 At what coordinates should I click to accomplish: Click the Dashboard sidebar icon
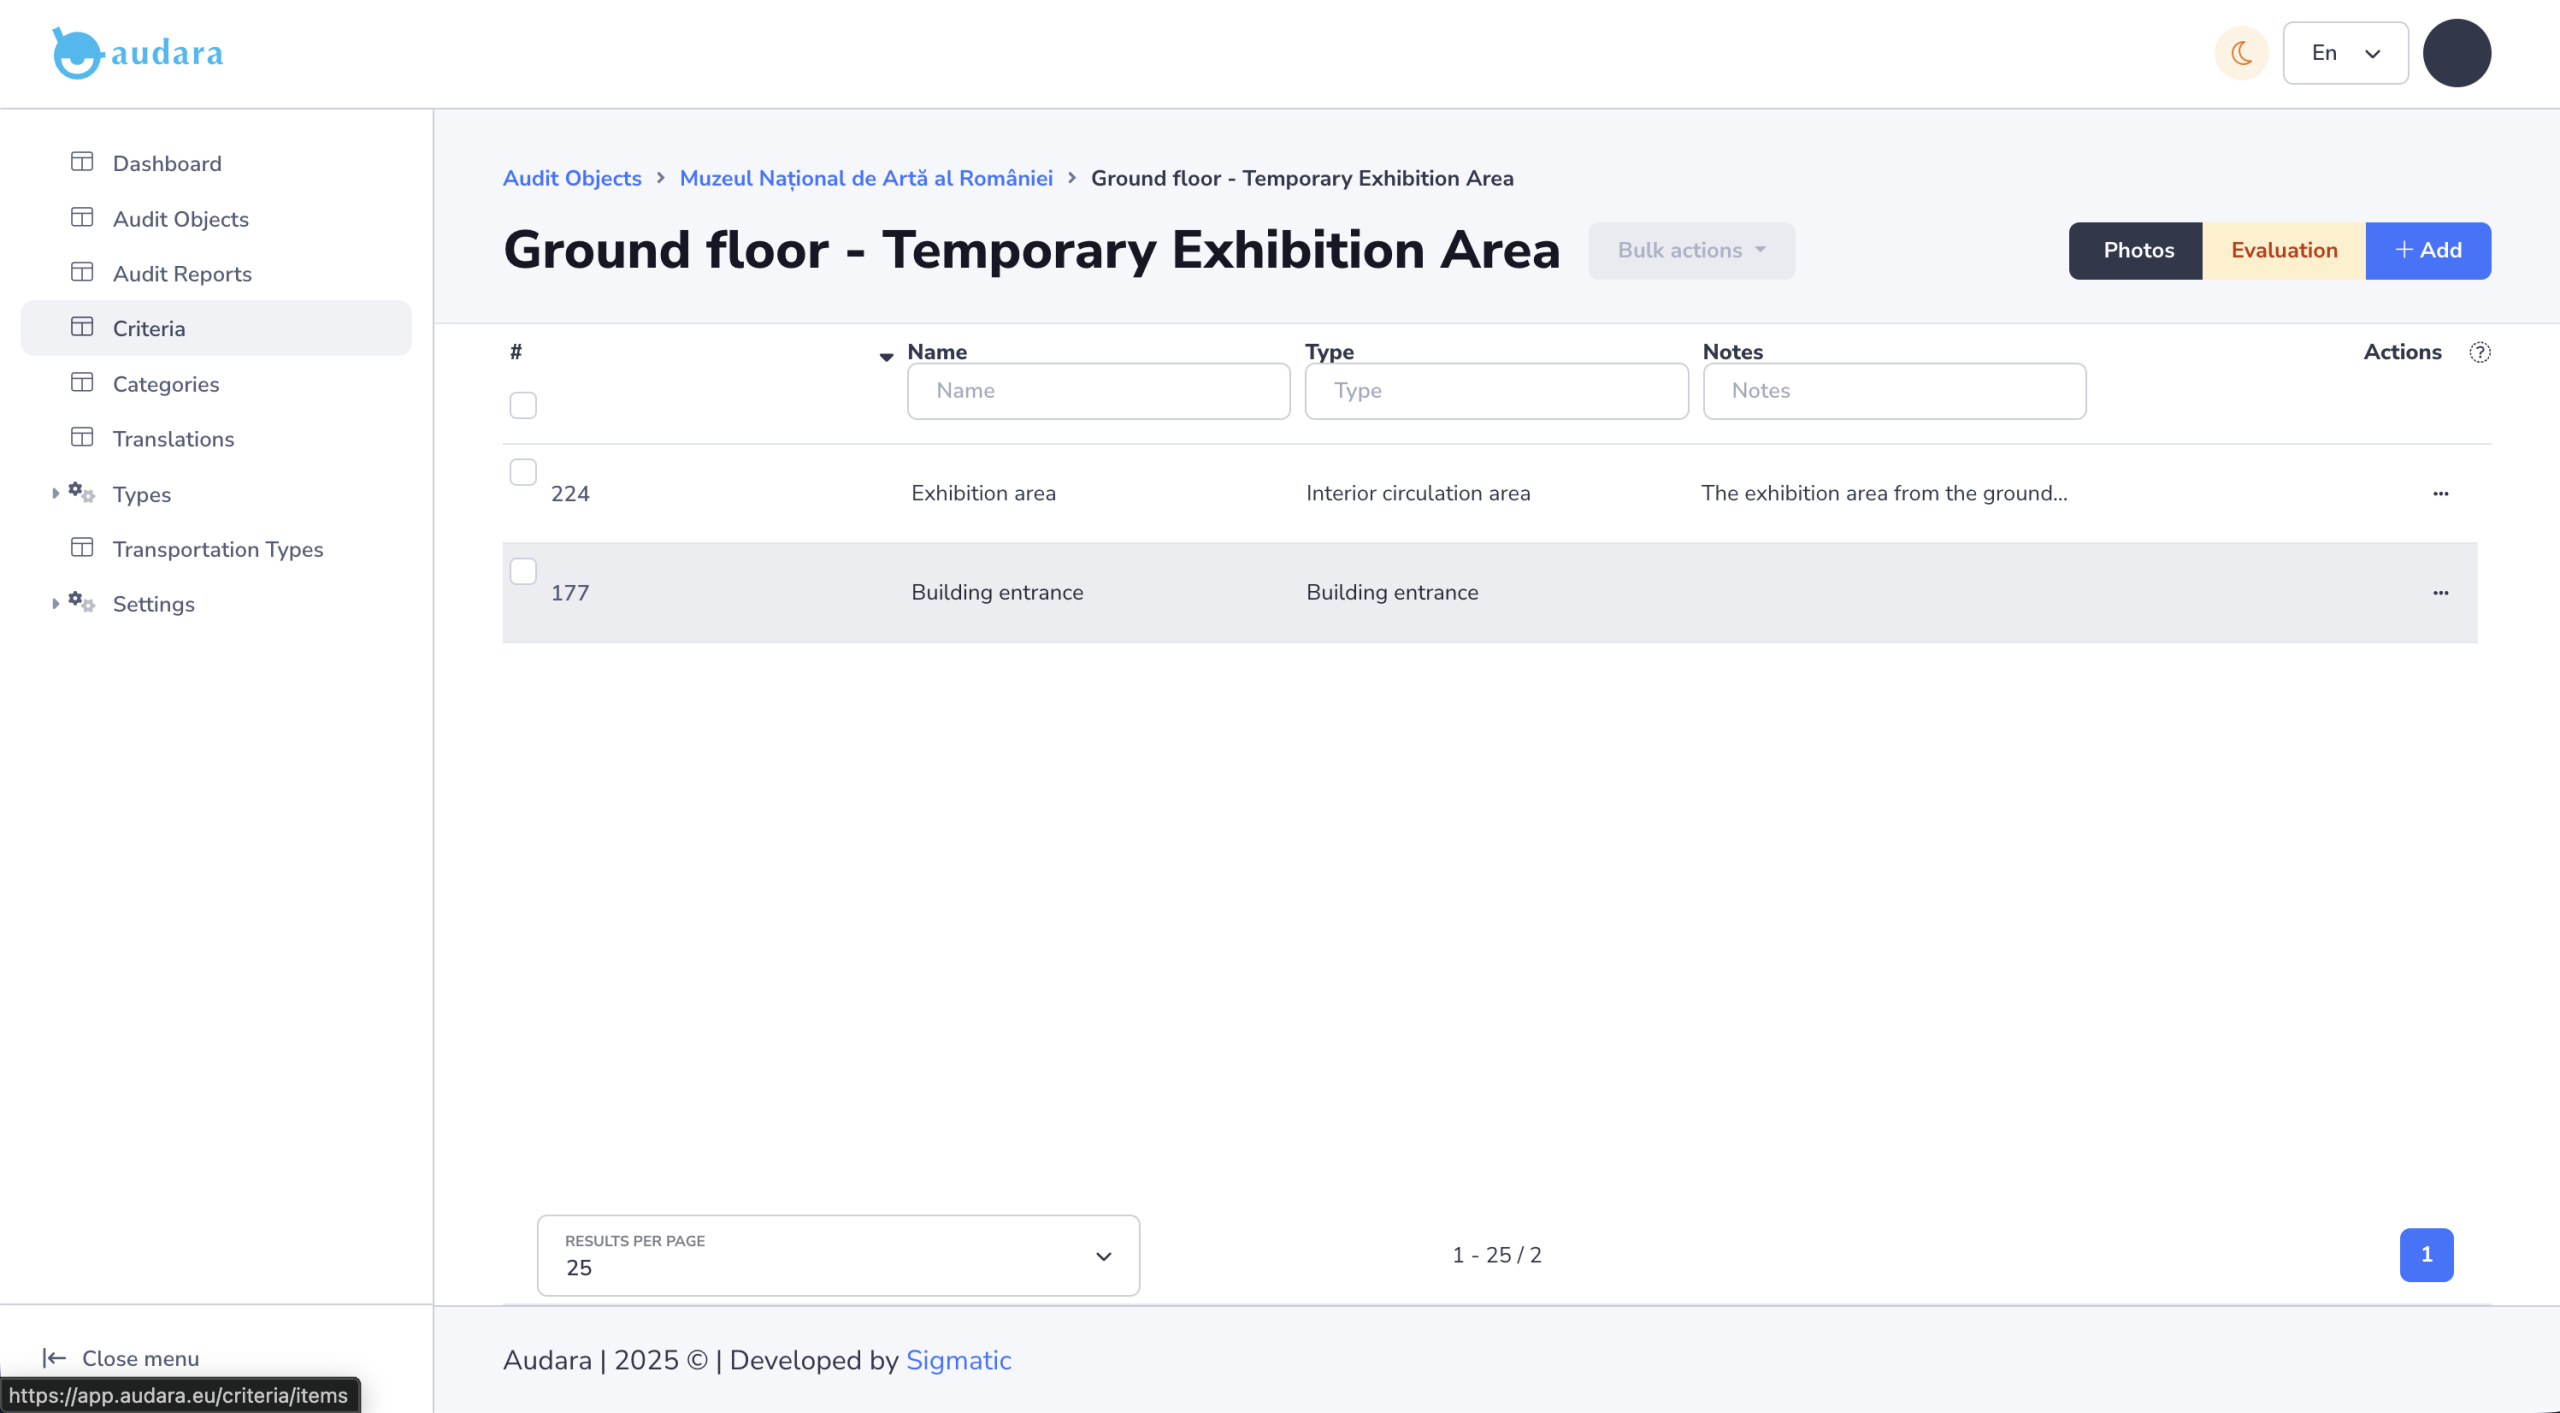82,162
